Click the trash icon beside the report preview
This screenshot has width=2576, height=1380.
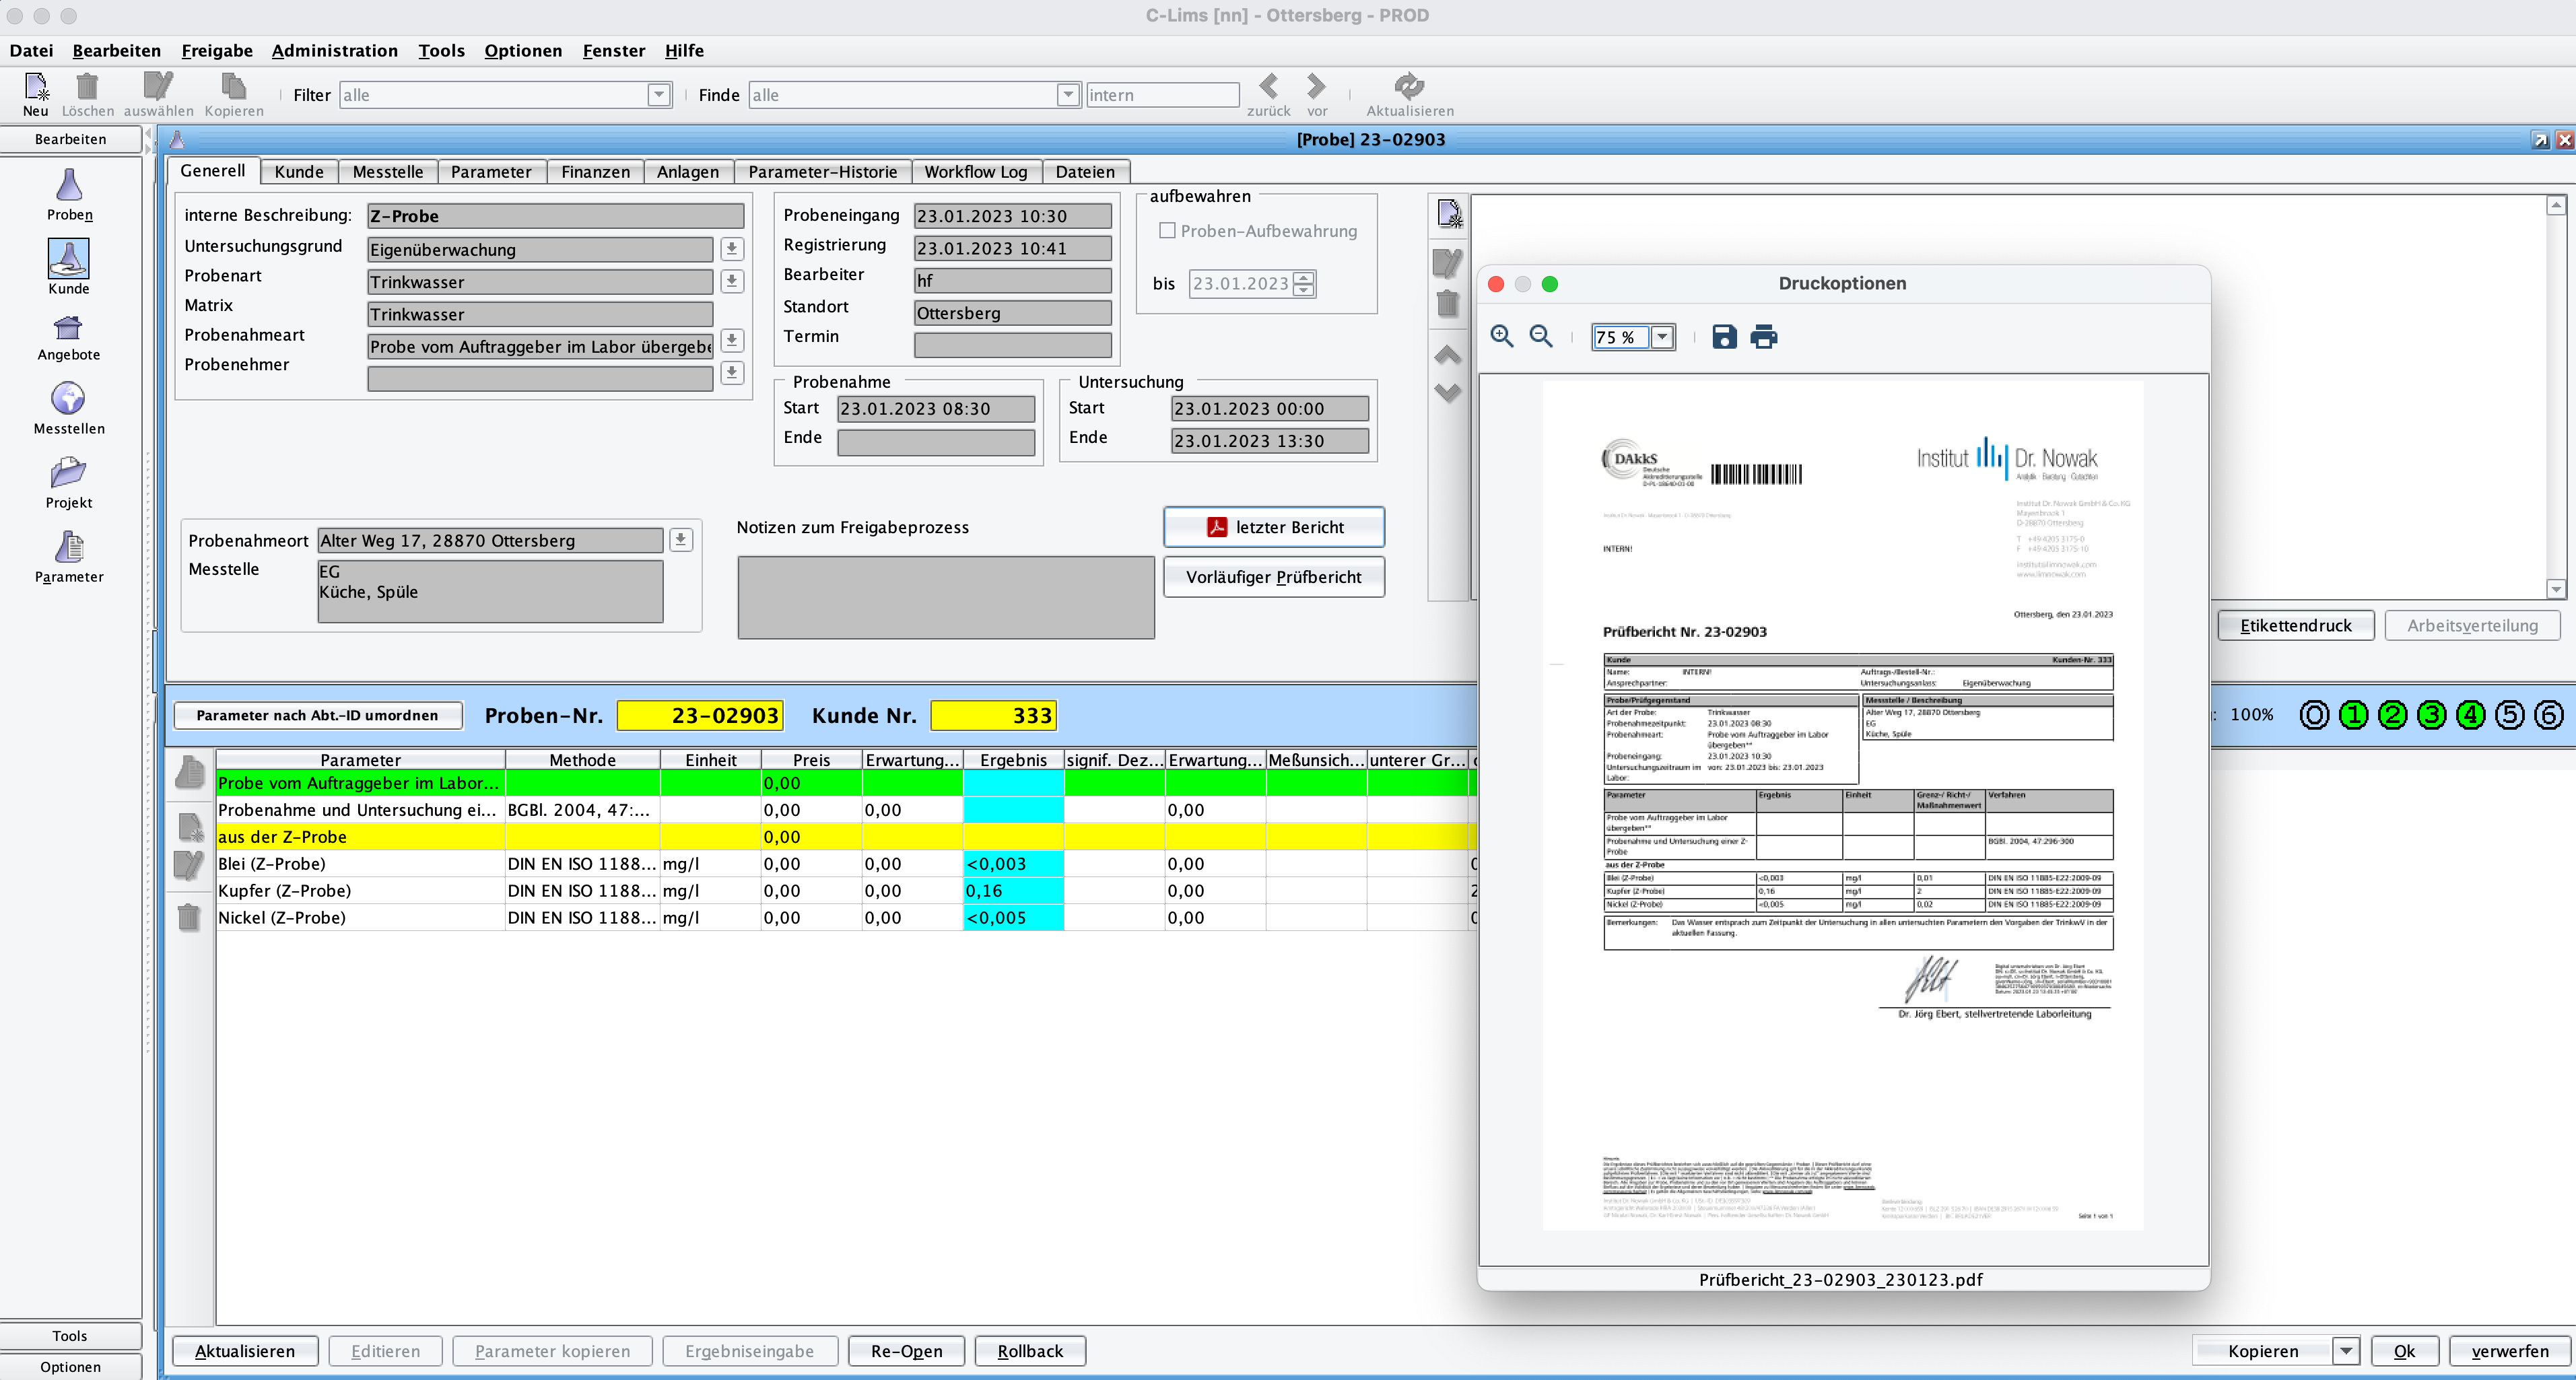(1447, 303)
